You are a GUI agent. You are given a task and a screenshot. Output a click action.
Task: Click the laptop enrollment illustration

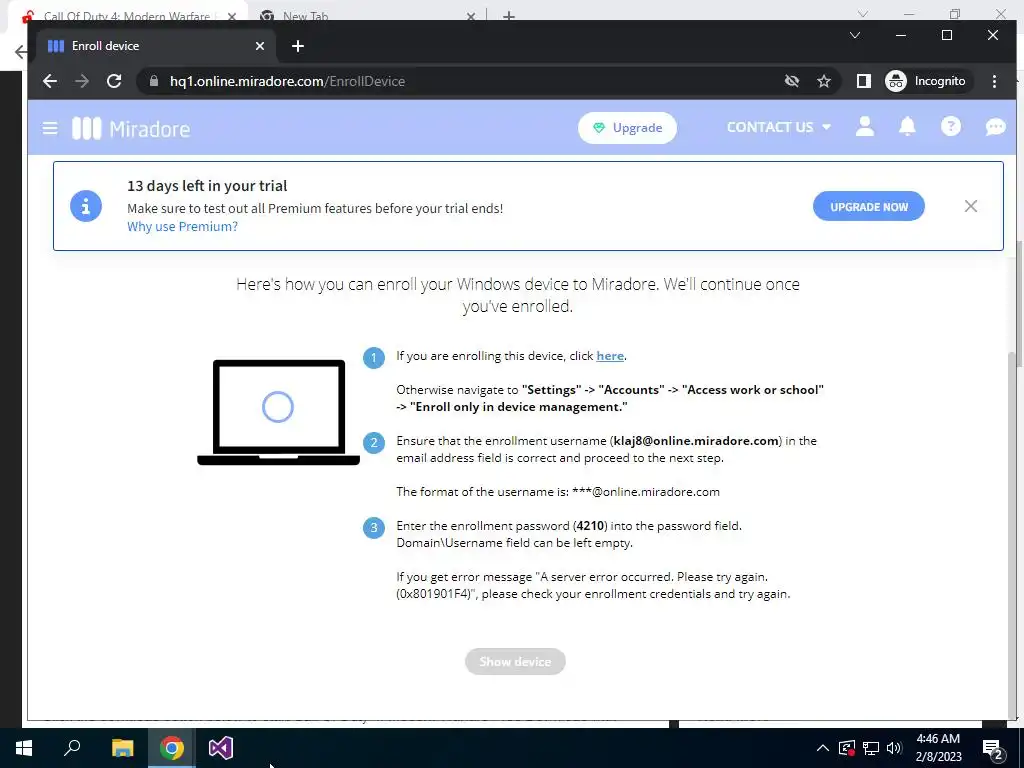pyautogui.click(x=278, y=412)
